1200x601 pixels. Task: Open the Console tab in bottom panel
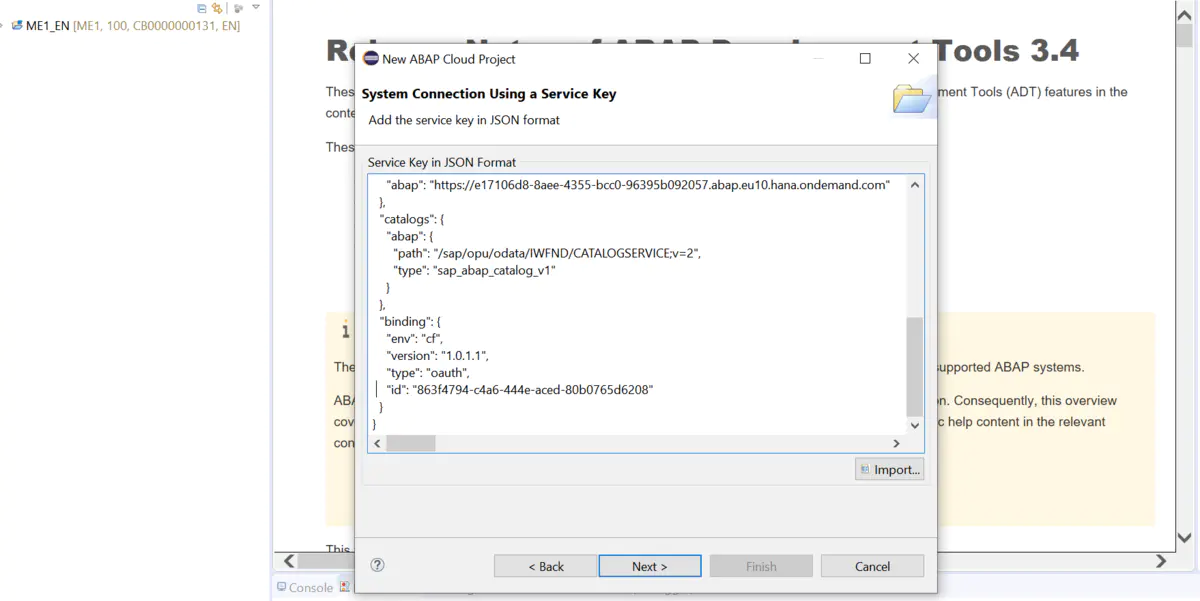click(x=304, y=587)
